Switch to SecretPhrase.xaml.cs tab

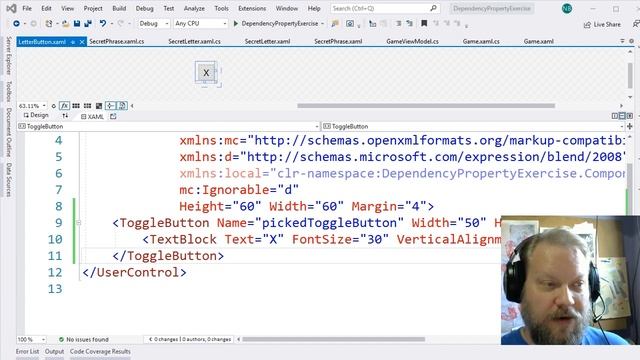tap(116, 41)
